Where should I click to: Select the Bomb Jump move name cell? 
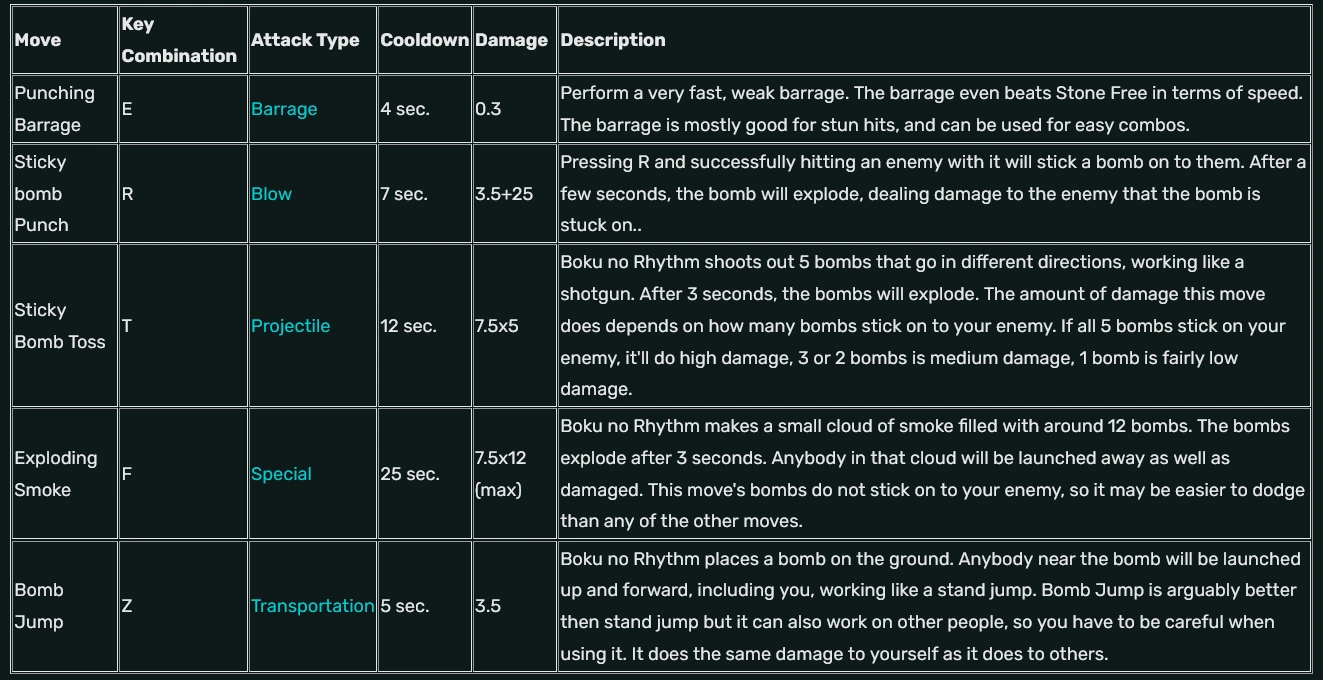point(39,606)
